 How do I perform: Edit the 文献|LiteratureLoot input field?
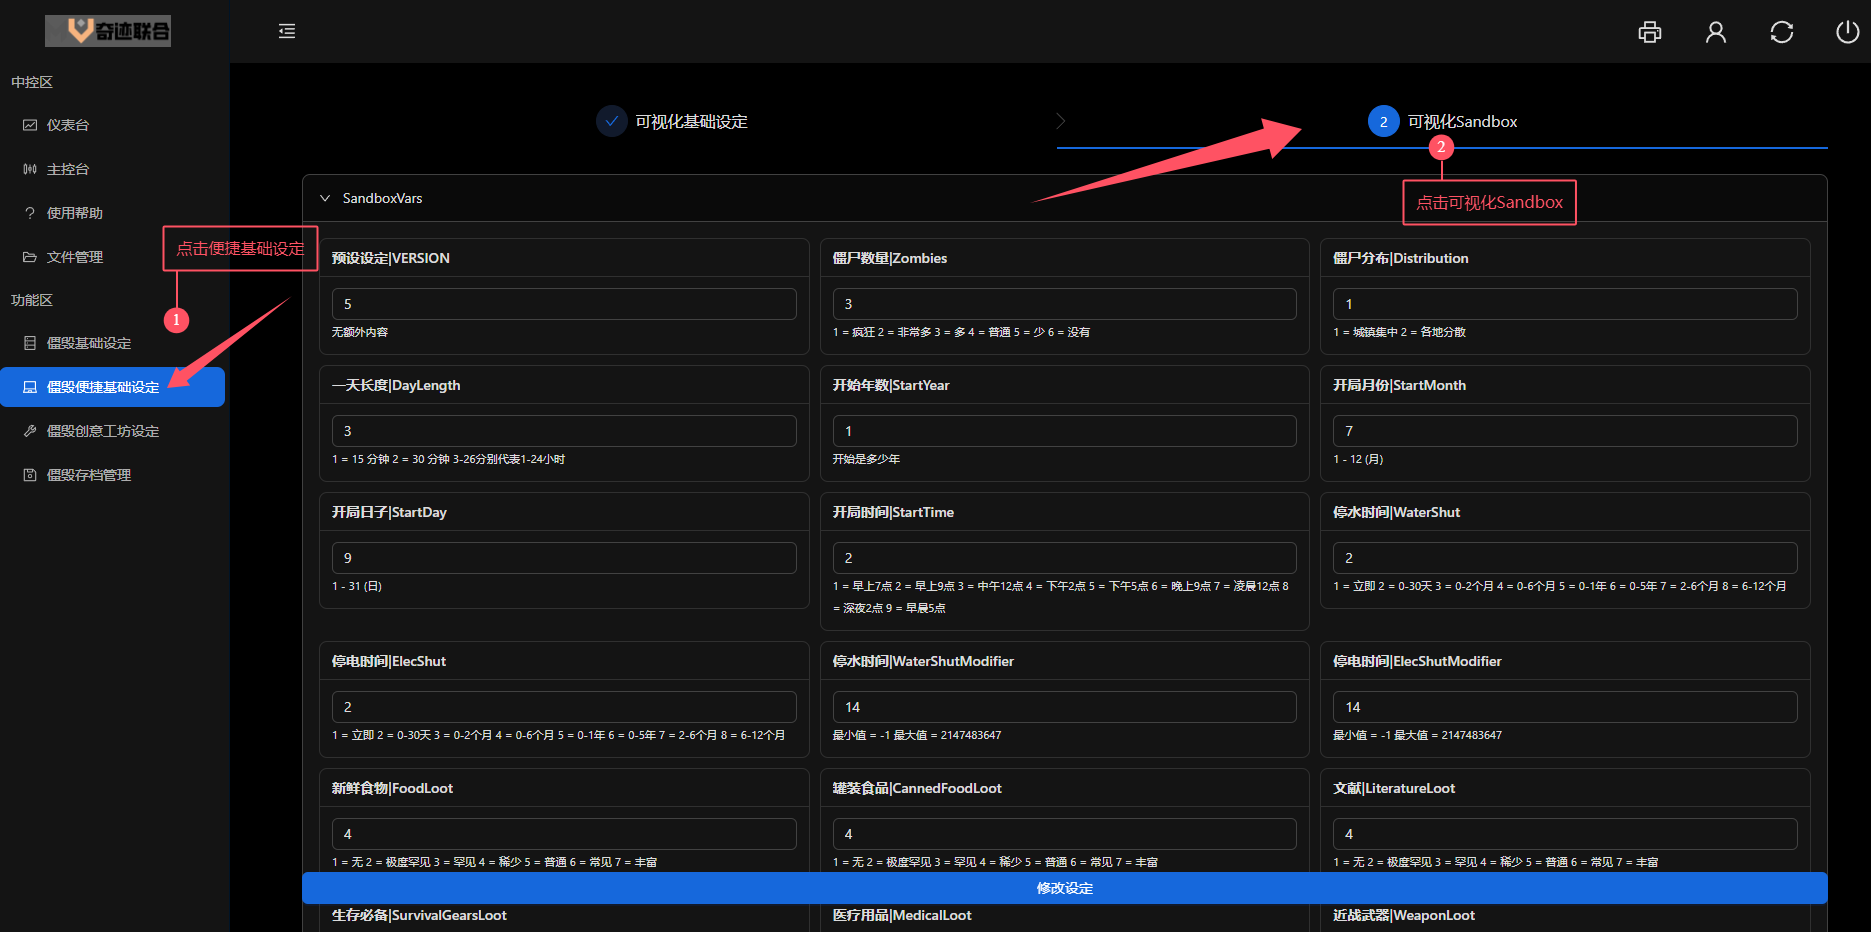(1565, 834)
